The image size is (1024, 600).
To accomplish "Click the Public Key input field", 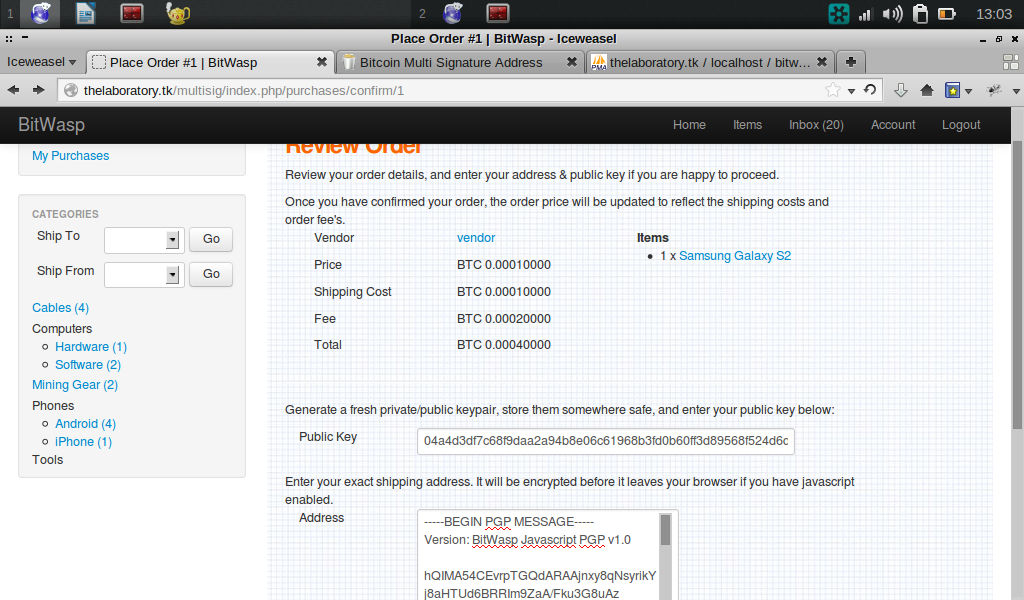I will coord(605,441).
